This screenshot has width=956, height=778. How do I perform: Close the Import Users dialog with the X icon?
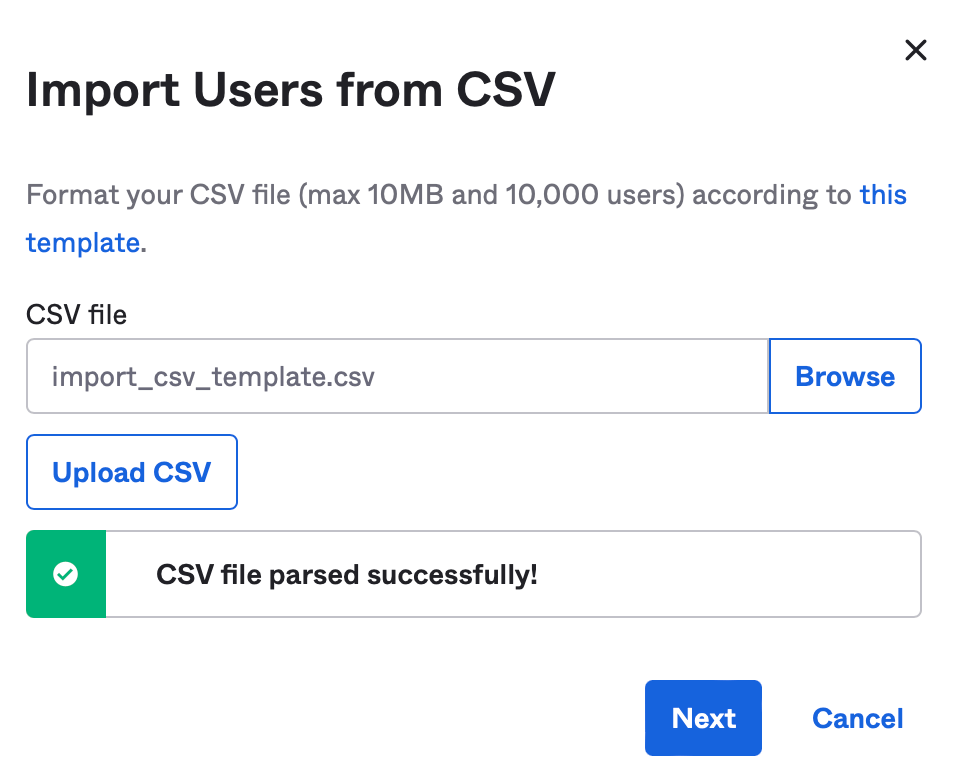tap(915, 51)
